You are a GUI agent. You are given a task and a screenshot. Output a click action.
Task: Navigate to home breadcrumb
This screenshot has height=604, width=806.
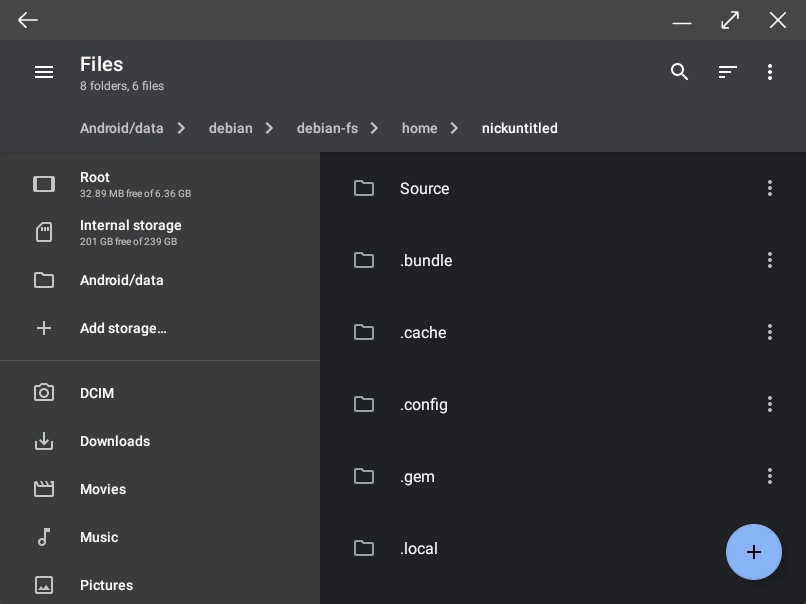click(419, 128)
